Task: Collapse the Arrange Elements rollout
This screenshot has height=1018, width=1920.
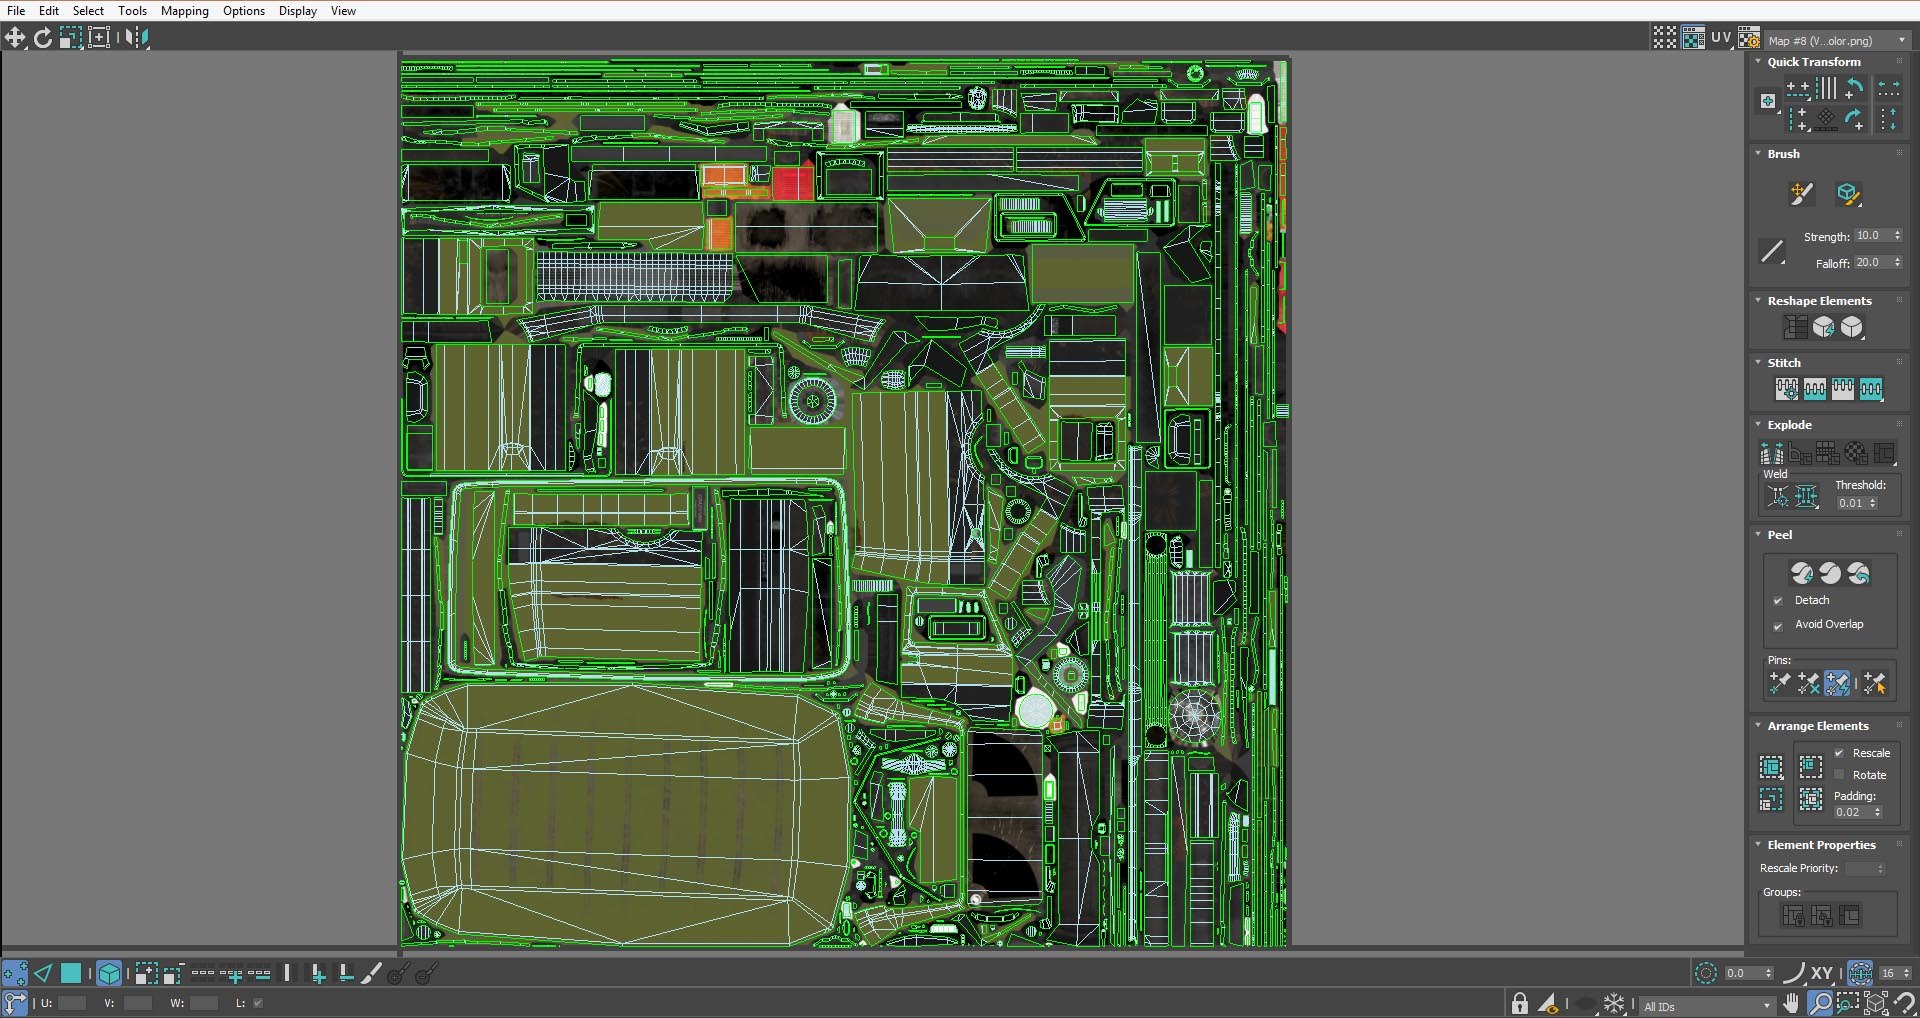Action: (x=1758, y=726)
